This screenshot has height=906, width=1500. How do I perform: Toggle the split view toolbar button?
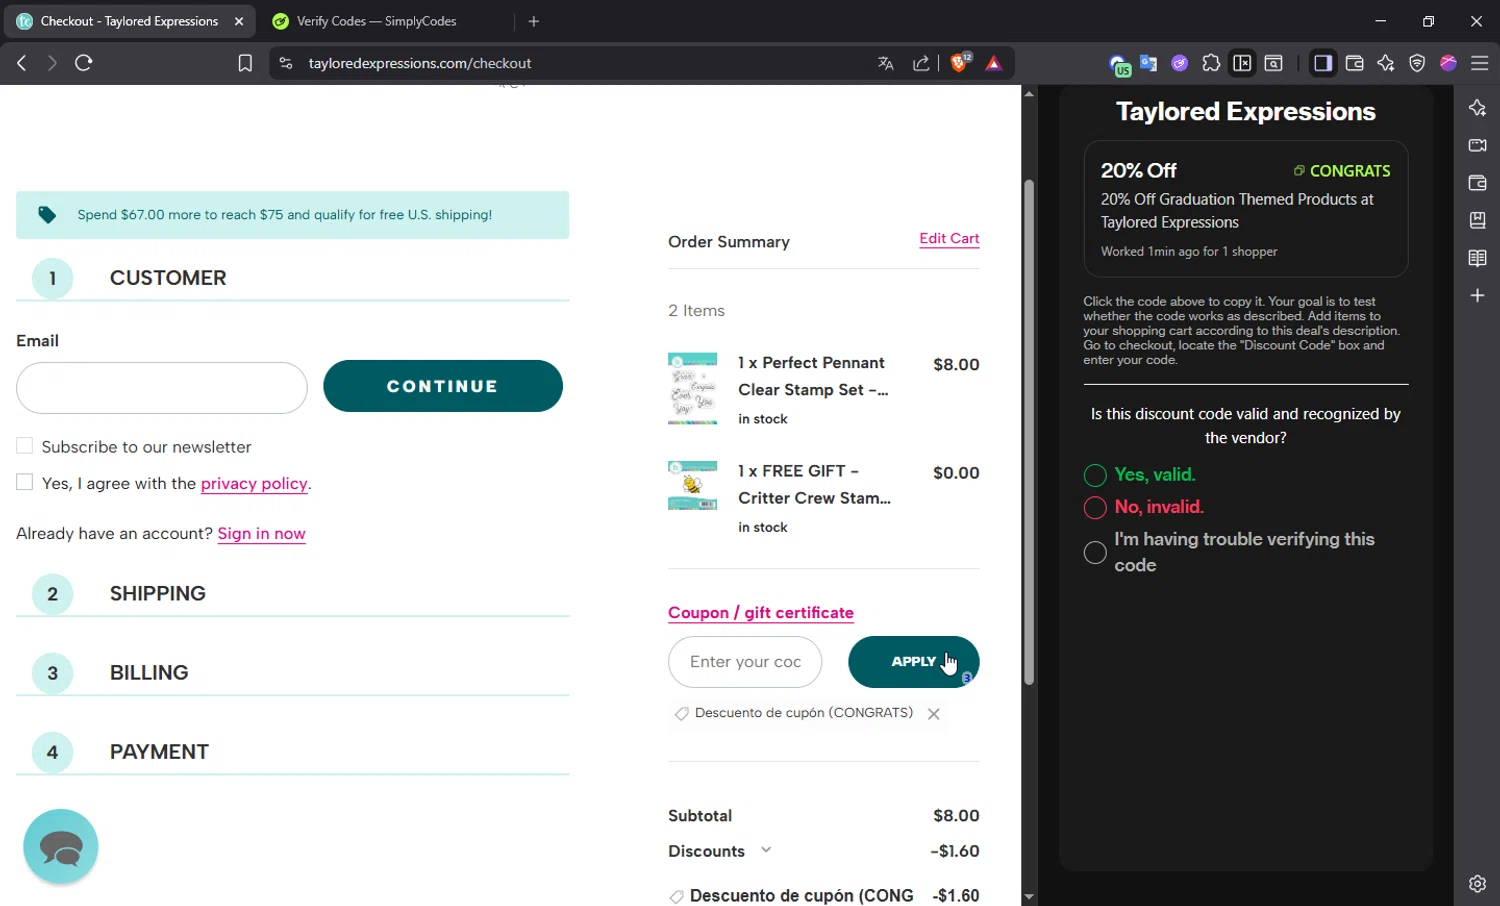(1242, 63)
